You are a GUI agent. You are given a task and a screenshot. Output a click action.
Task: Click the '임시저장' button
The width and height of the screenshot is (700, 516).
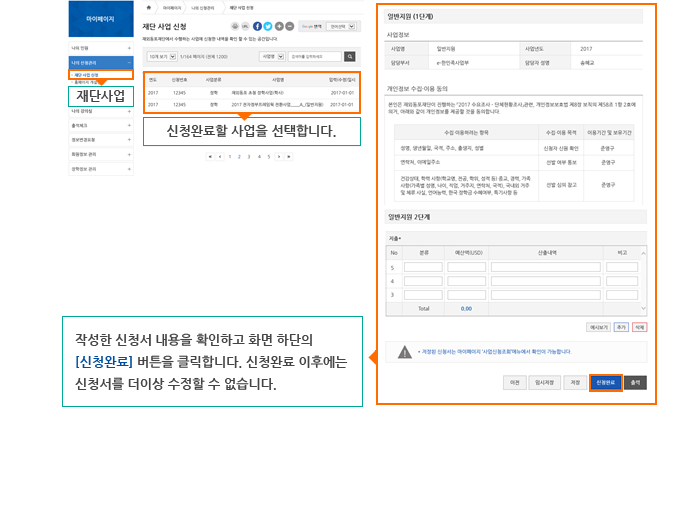click(x=544, y=383)
